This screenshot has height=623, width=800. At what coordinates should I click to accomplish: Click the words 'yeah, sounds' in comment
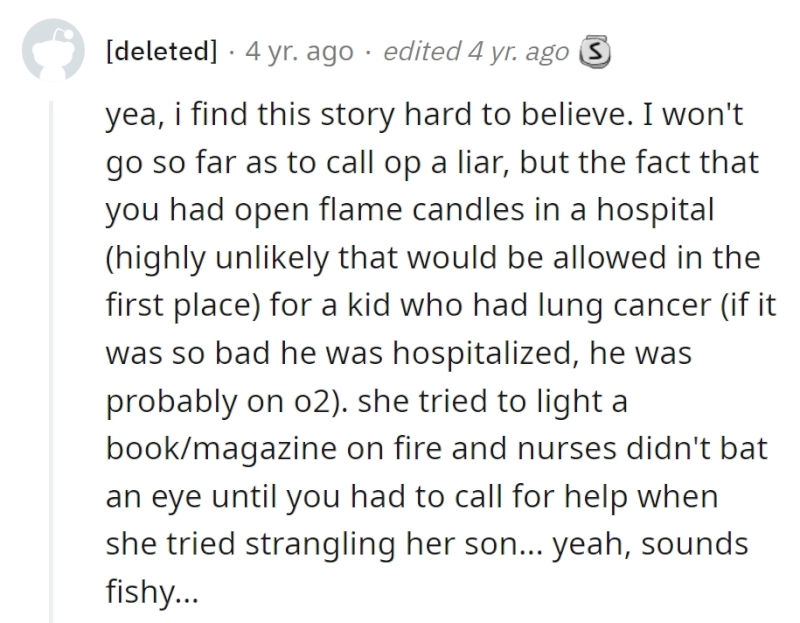point(651,544)
